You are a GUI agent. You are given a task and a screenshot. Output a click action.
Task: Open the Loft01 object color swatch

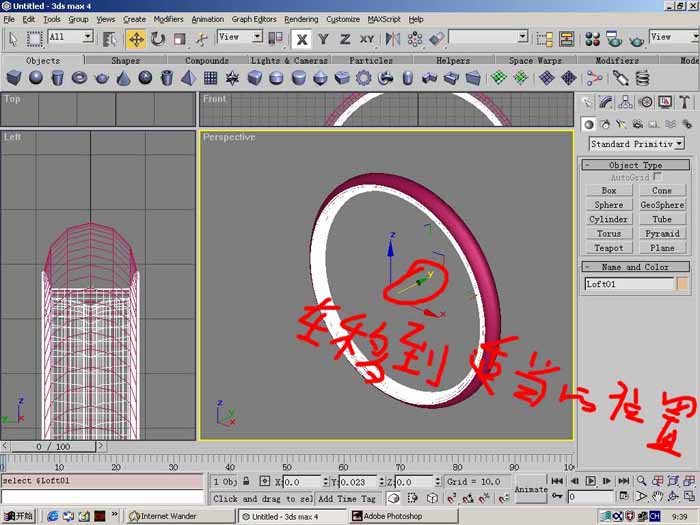682,283
